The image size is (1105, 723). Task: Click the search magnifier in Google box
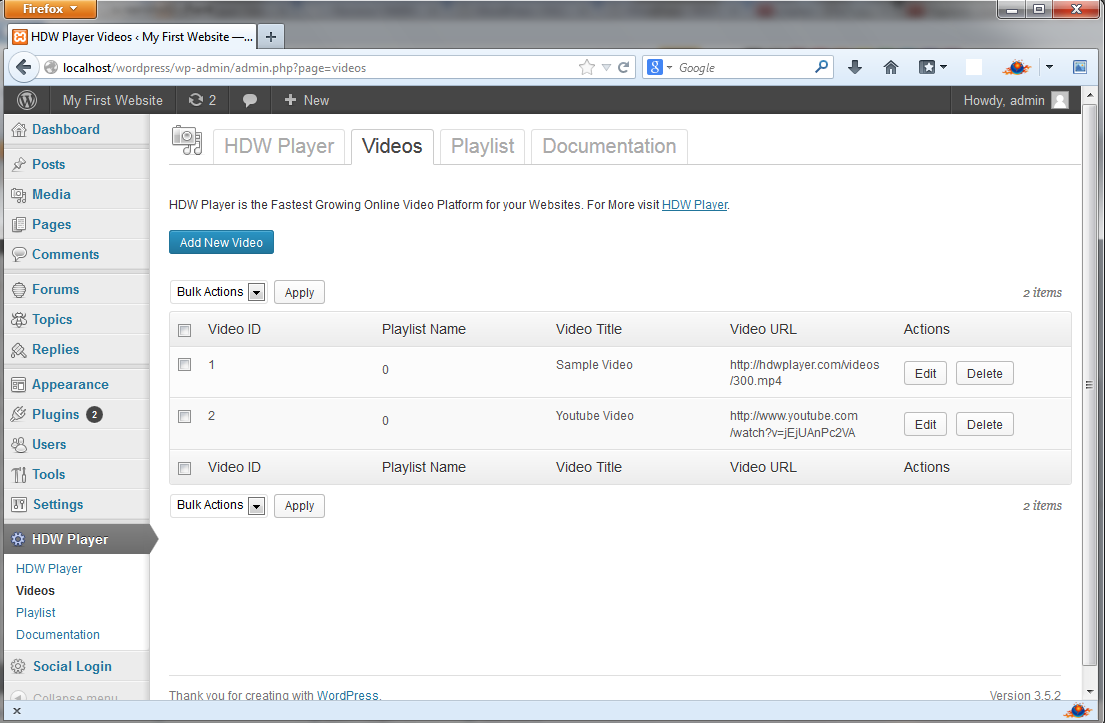(x=821, y=67)
